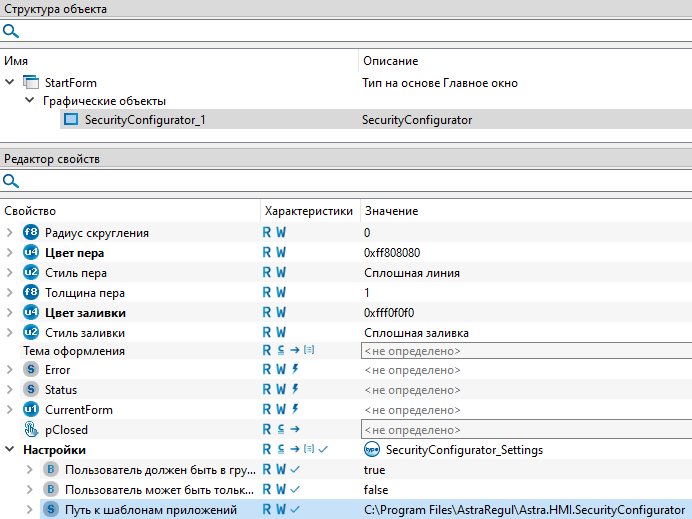Viewport: 692px width, 519px height.
Task: Click the pClosed hand pointer icon
Action: [x=30, y=430]
